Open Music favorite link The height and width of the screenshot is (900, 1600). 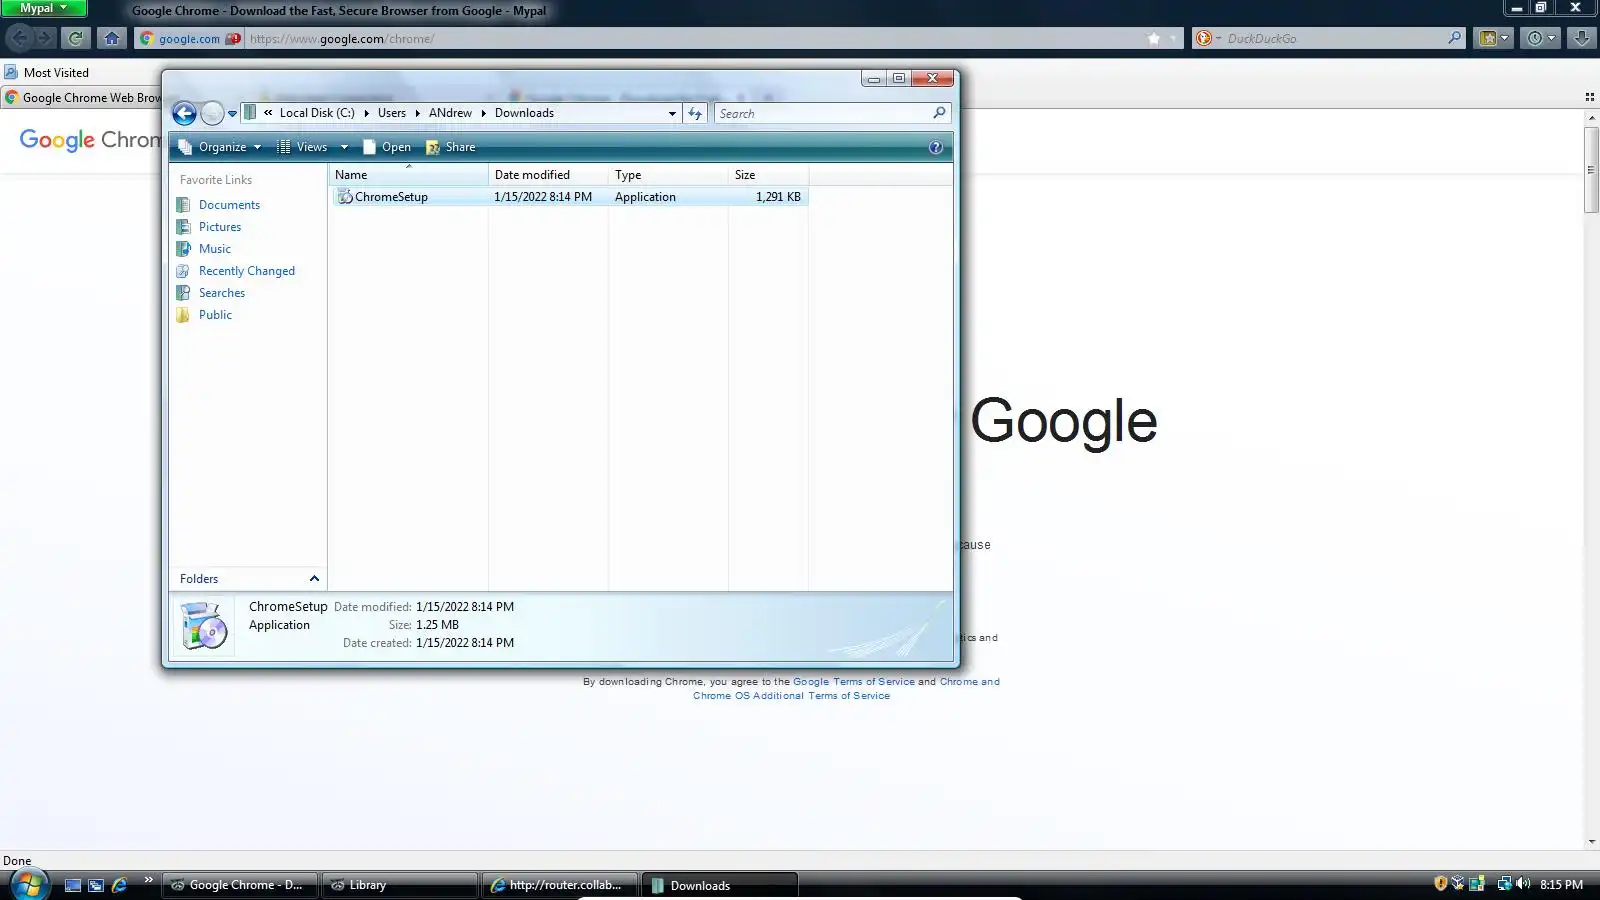pyautogui.click(x=215, y=249)
